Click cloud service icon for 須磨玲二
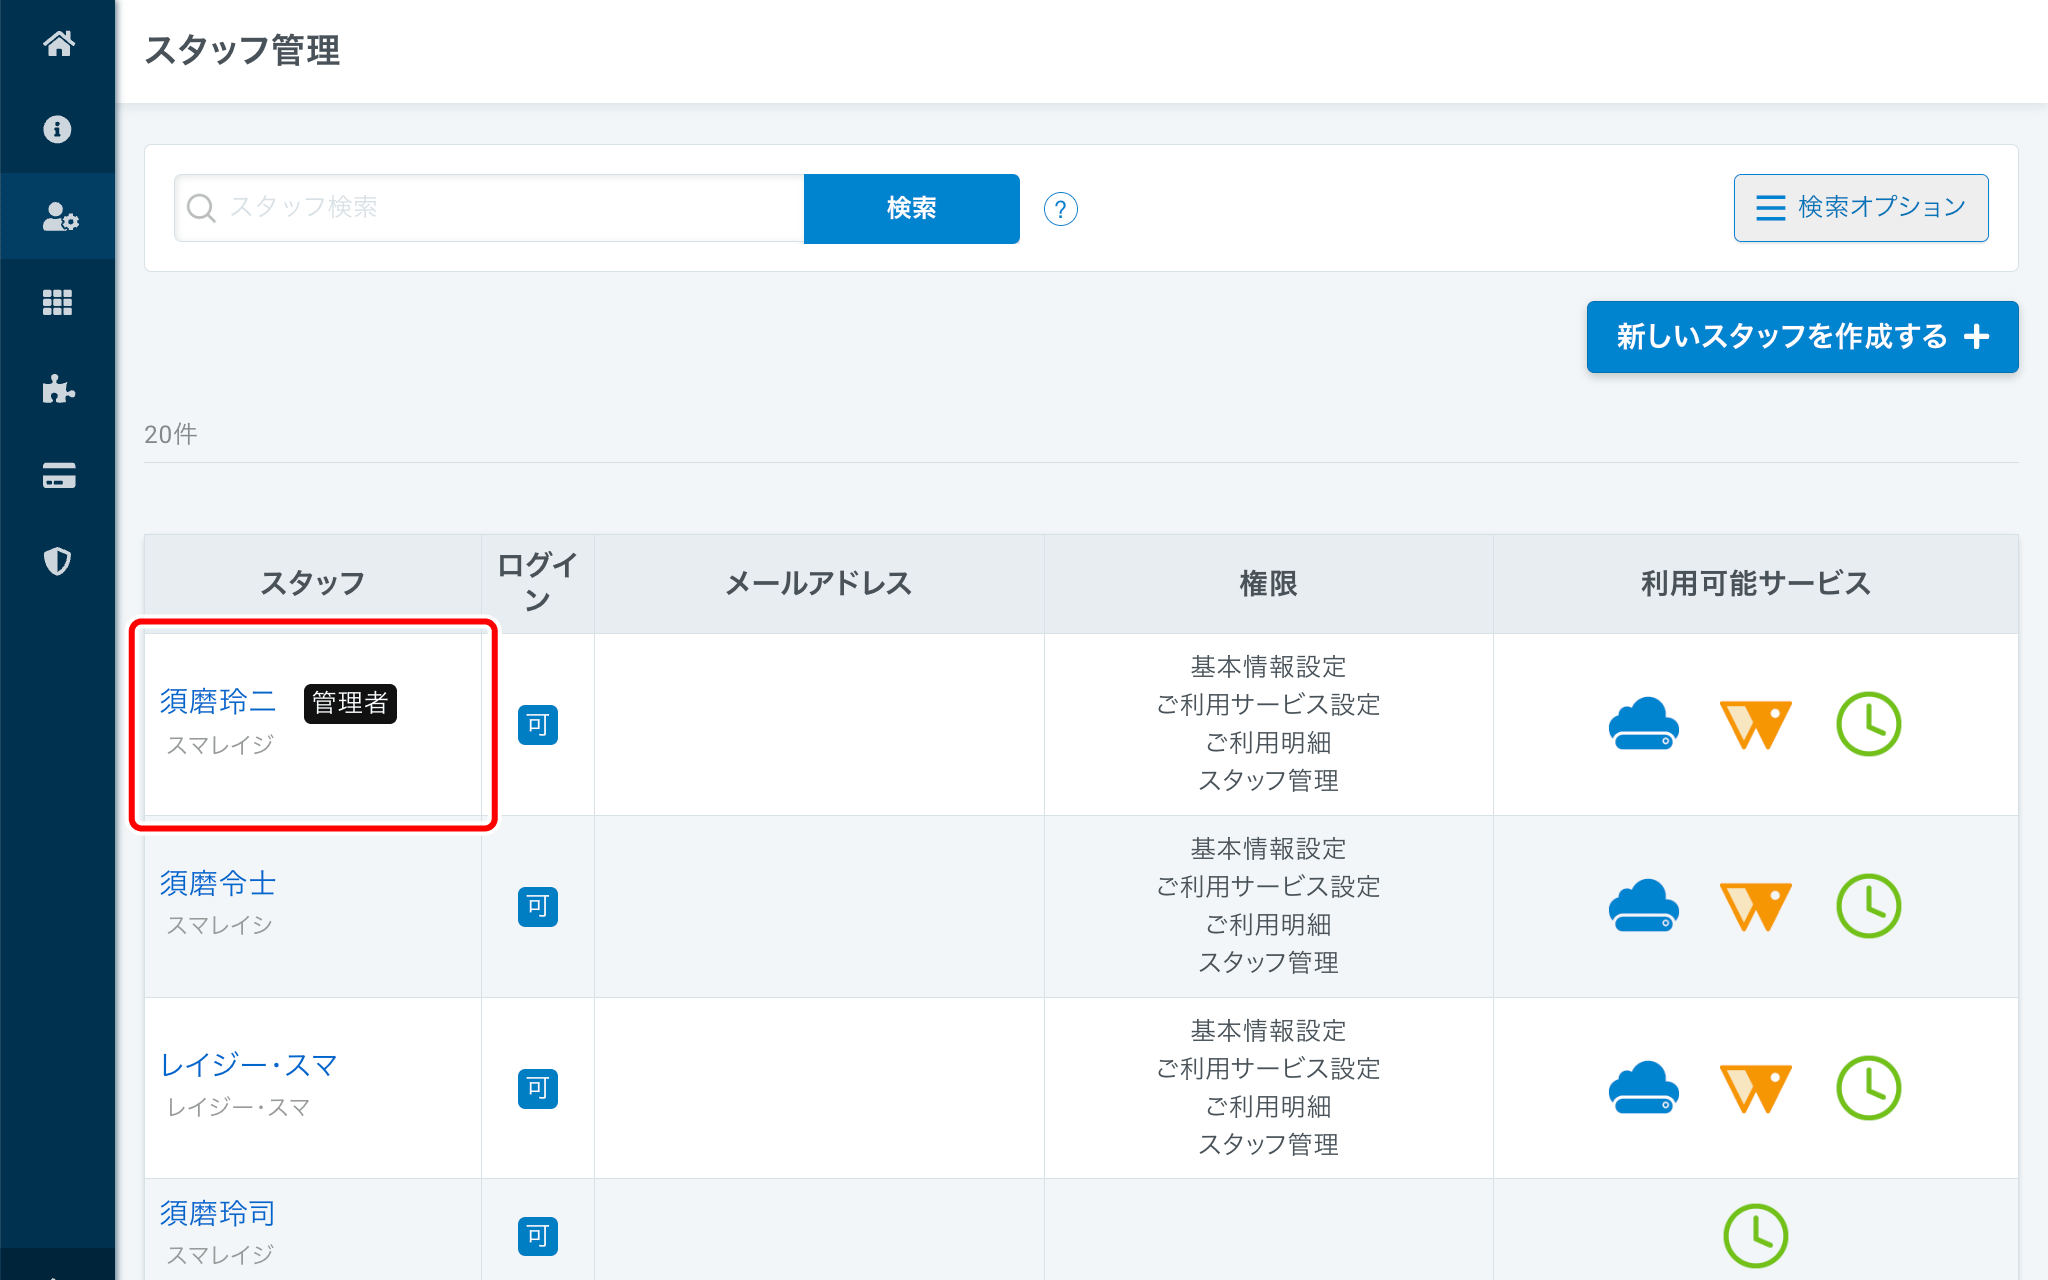The height and width of the screenshot is (1280, 2048). tap(1643, 724)
